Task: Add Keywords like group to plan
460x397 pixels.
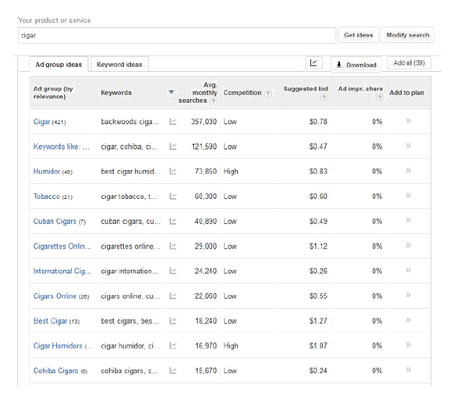Action: pyautogui.click(x=408, y=146)
